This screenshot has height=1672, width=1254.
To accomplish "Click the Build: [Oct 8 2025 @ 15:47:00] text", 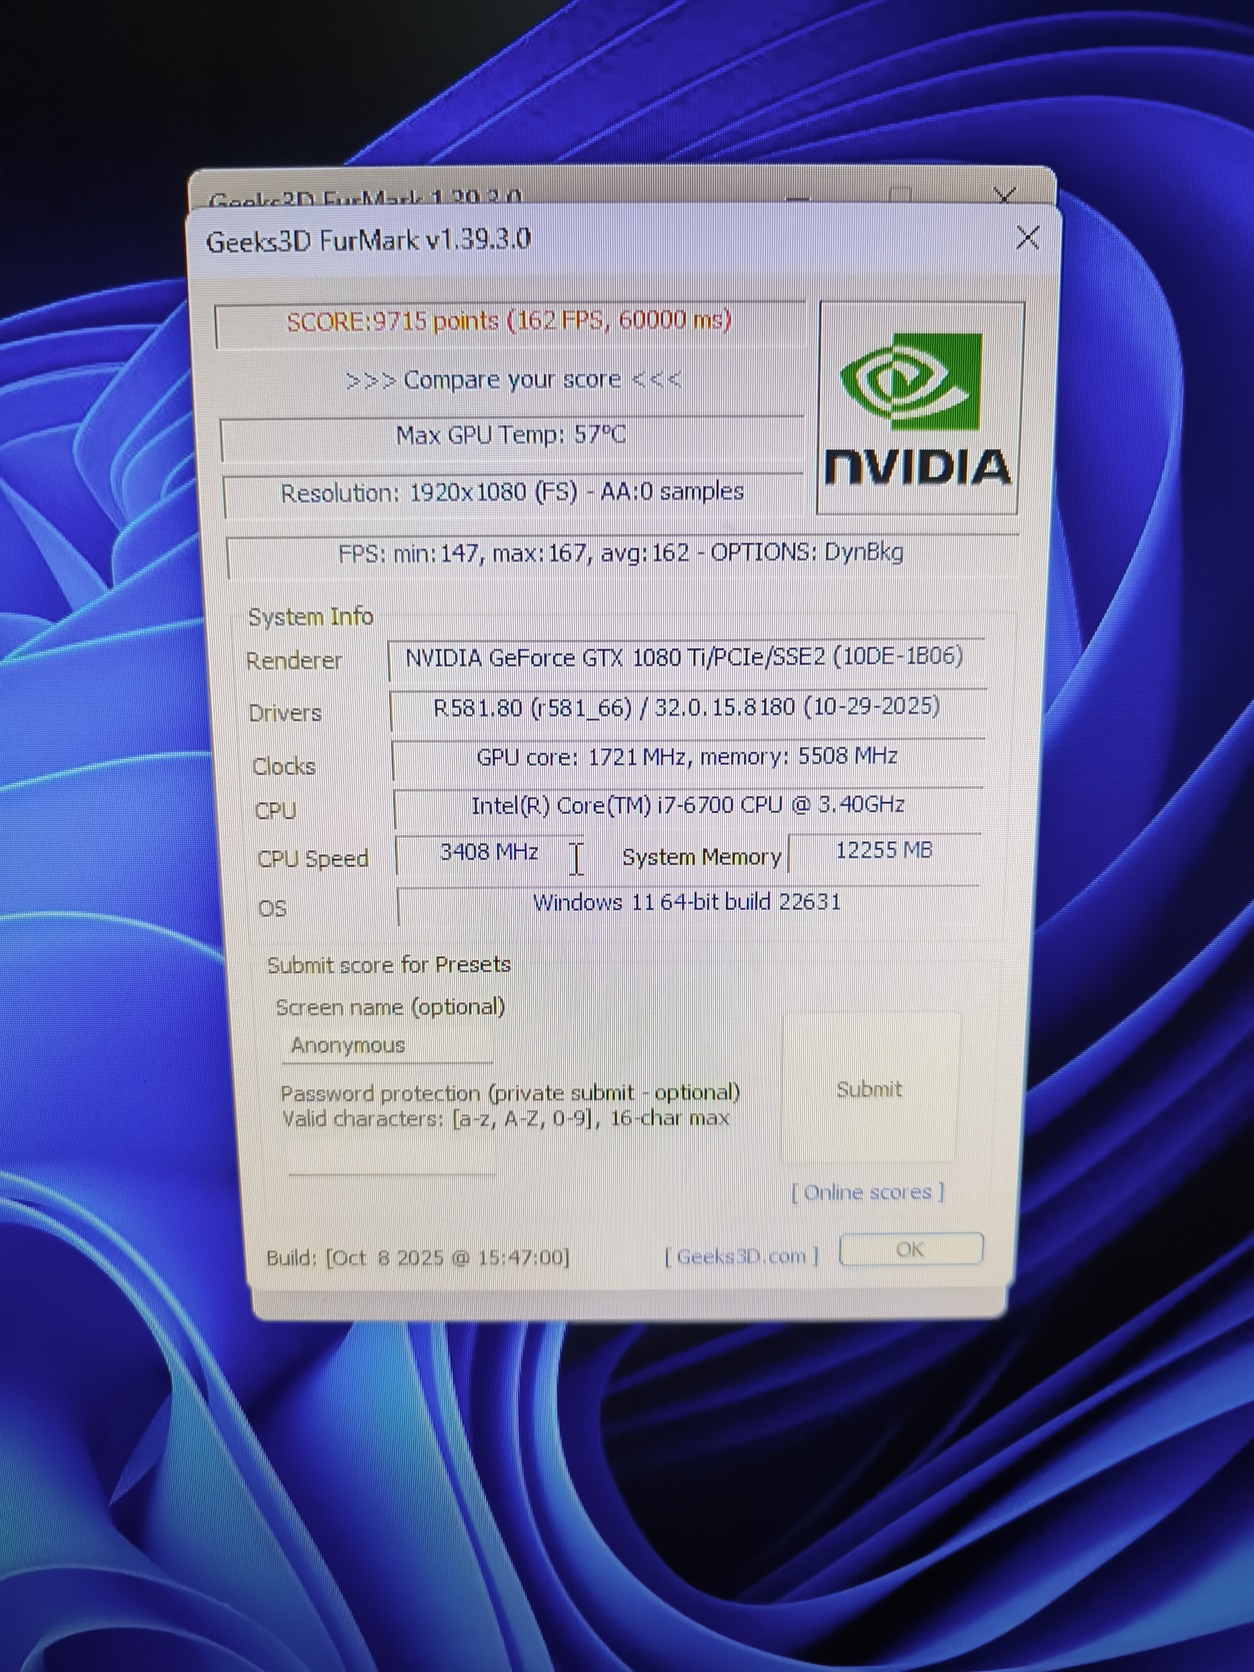I will pos(418,1257).
